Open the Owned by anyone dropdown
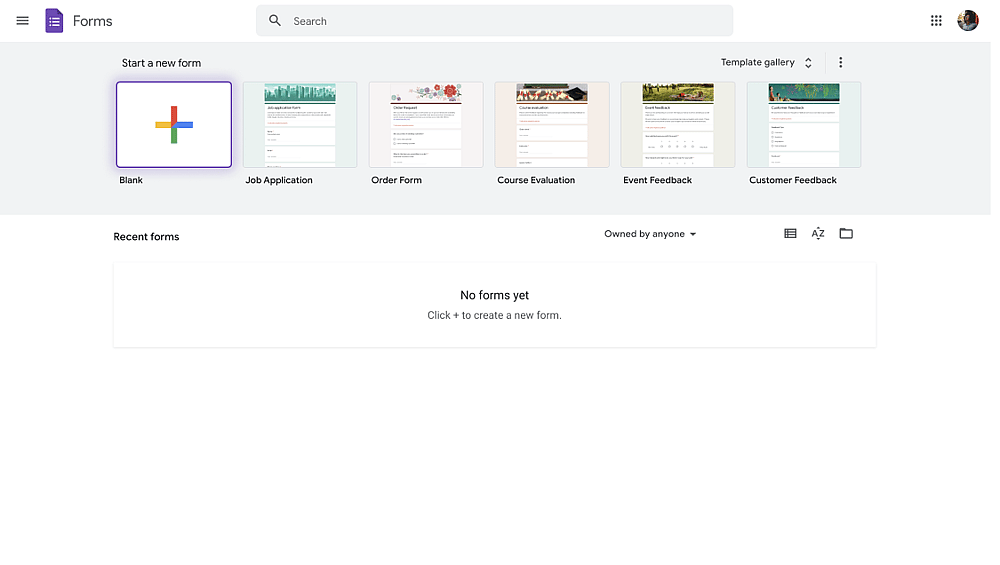This screenshot has height=565, width=1000. [x=650, y=234]
